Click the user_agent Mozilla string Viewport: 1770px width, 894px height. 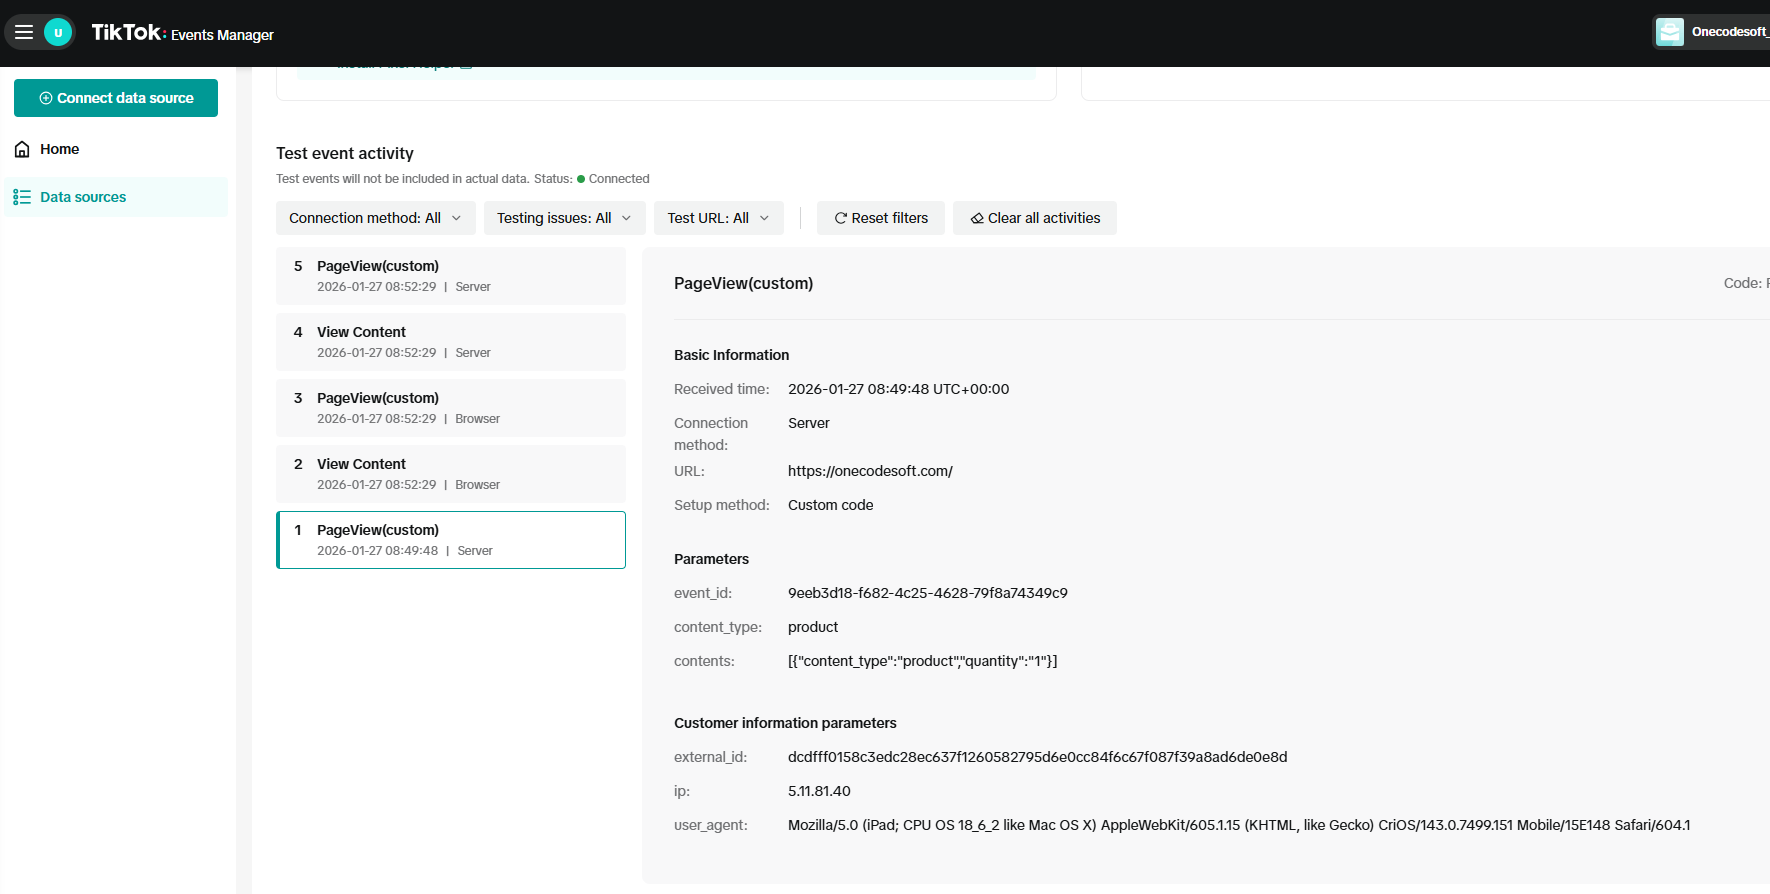click(x=1239, y=825)
